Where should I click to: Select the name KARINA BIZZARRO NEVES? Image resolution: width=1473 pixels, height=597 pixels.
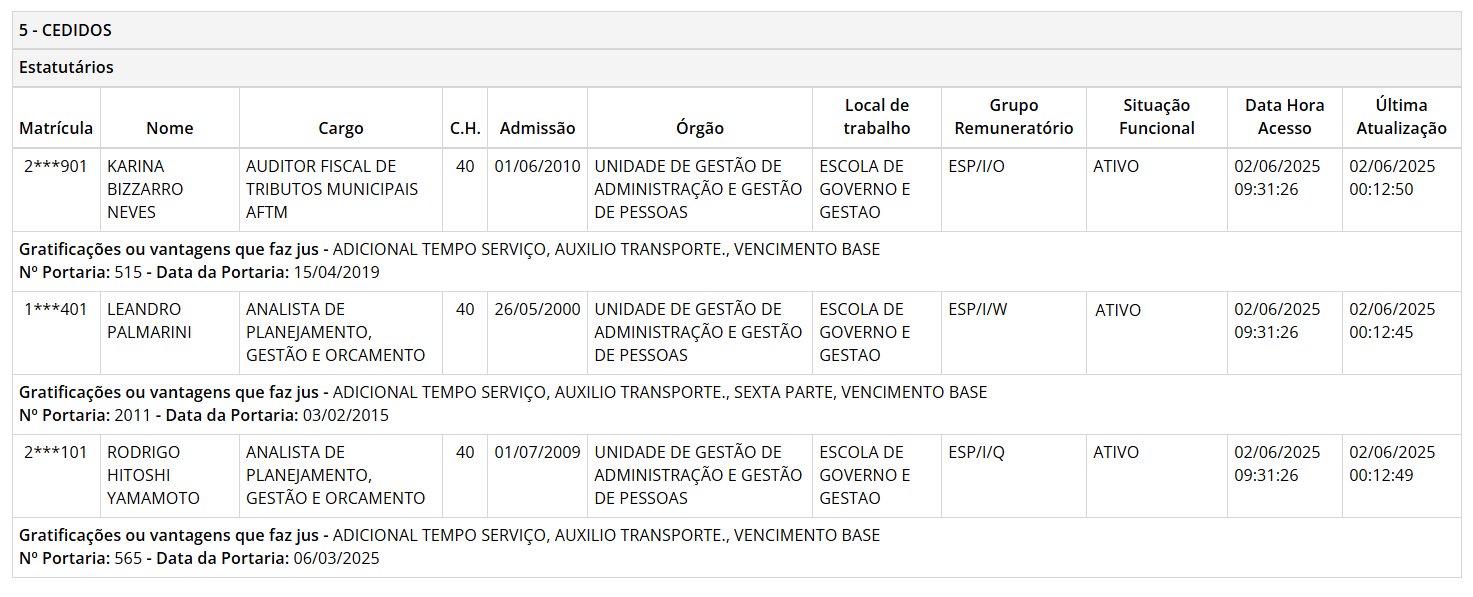click(145, 189)
